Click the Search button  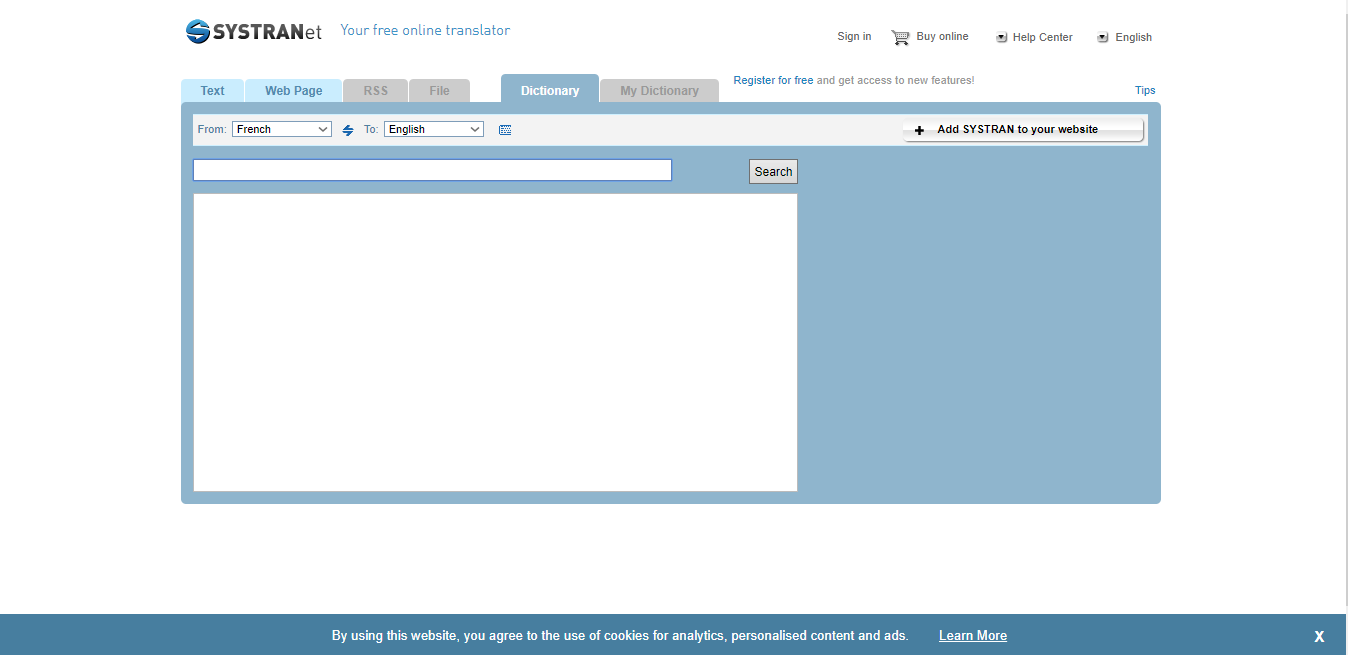coord(773,172)
